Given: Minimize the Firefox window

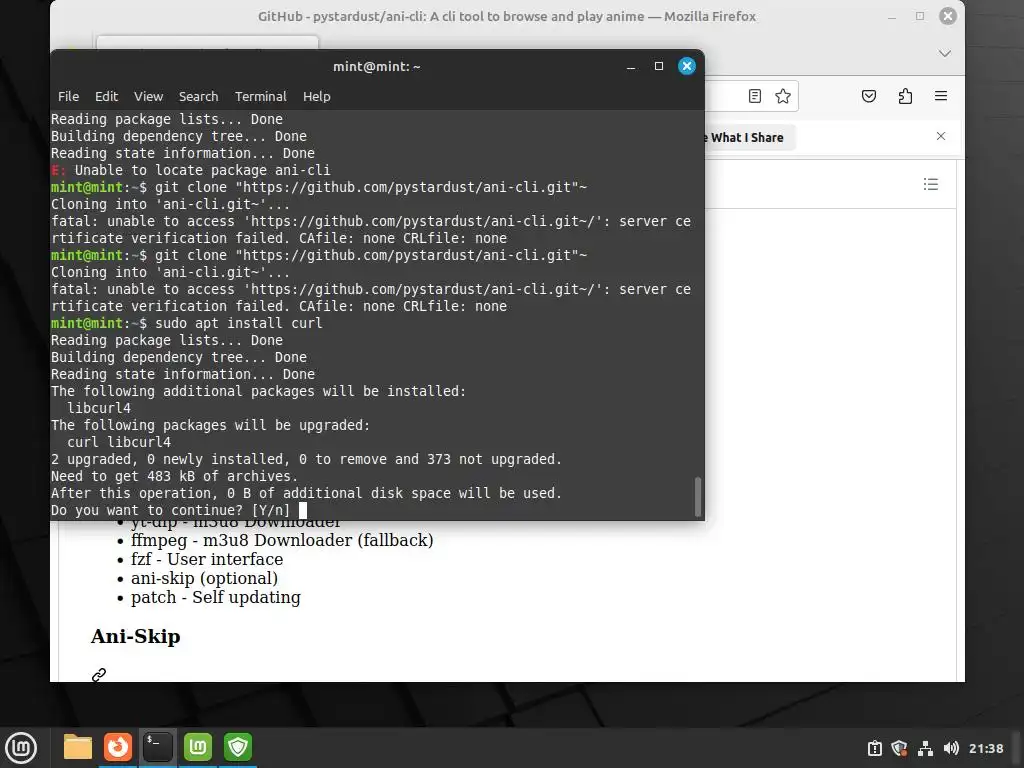Looking at the screenshot, I should click(x=892, y=16).
